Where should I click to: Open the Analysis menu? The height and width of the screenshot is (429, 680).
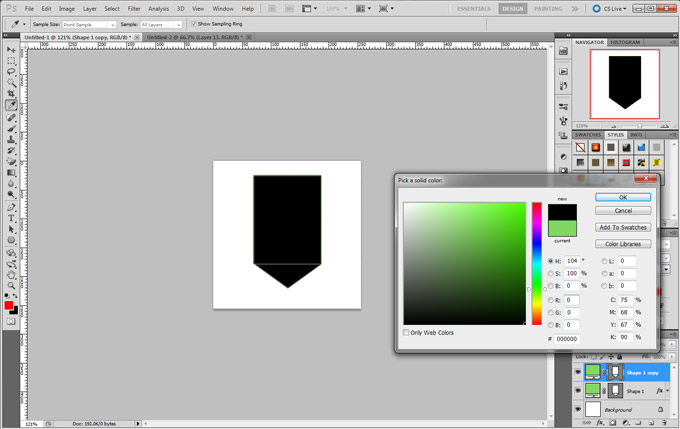click(x=158, y=9)
